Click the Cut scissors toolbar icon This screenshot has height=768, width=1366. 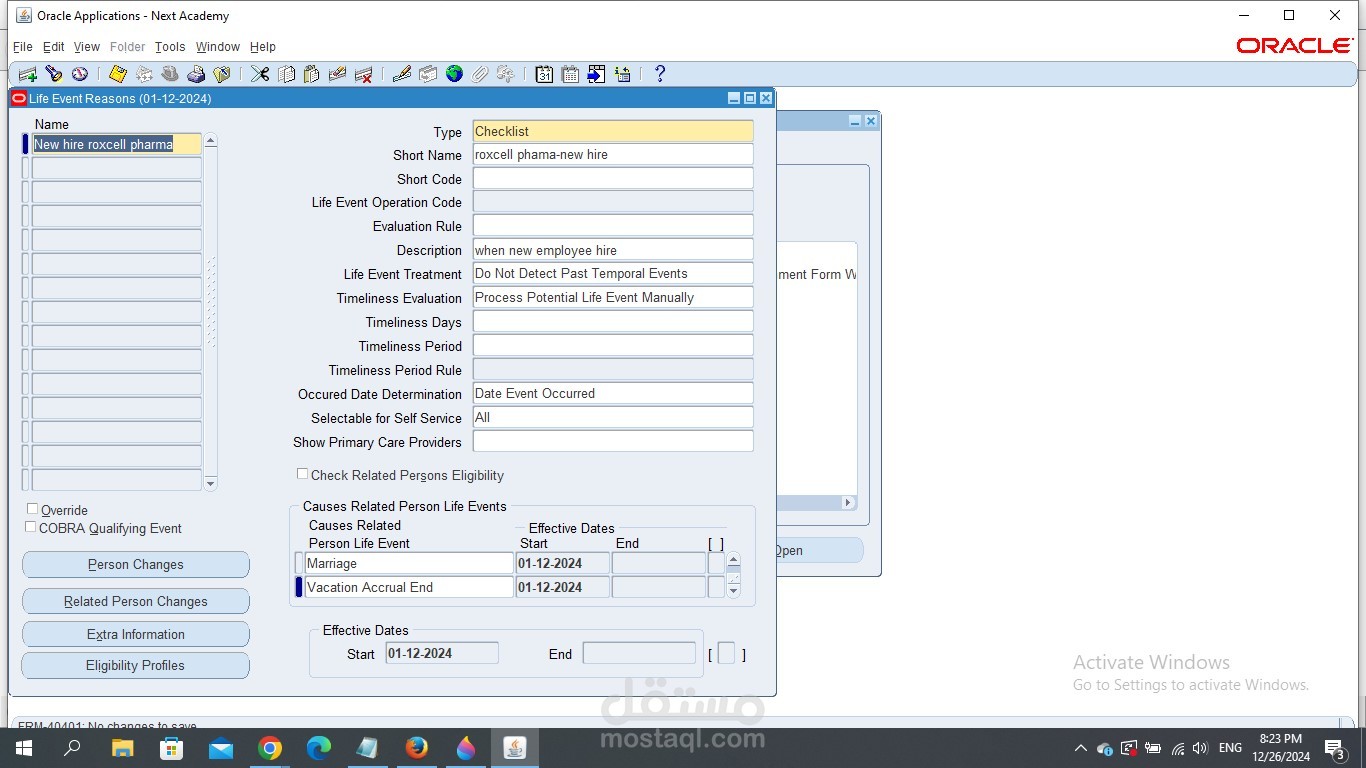pos(260,74)
